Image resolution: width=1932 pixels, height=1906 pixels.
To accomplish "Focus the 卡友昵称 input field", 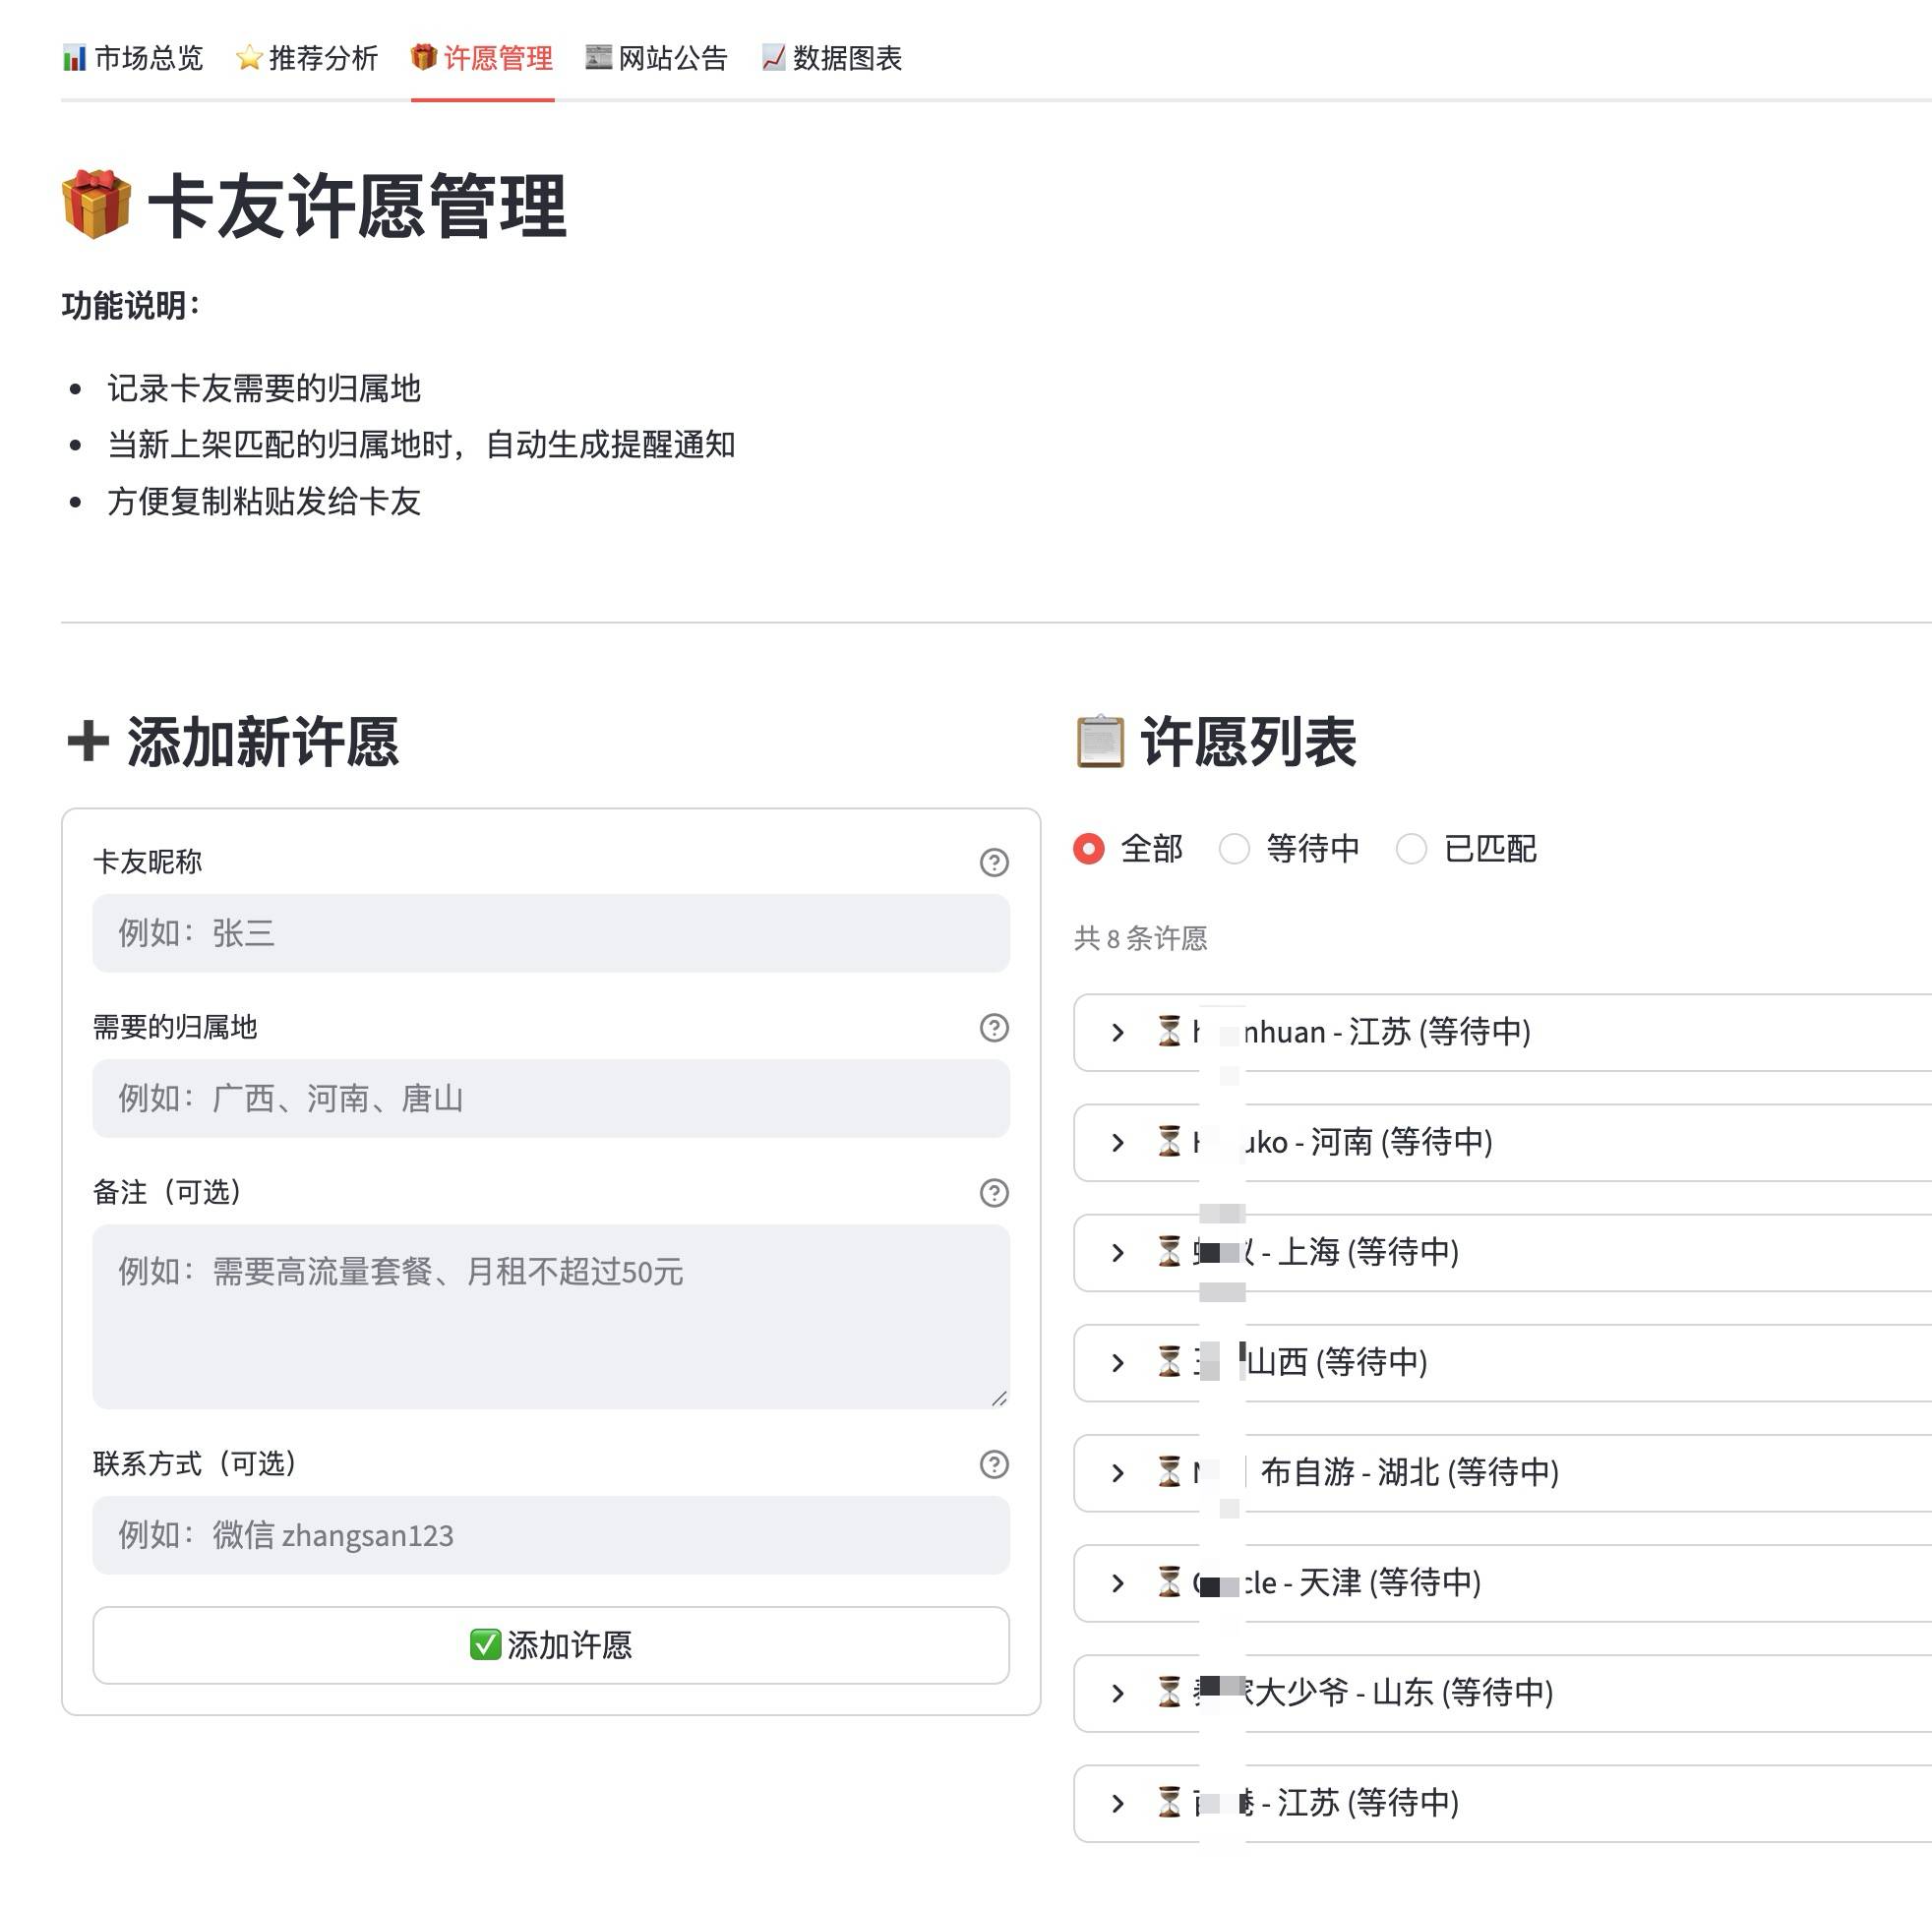I will 550,933.
